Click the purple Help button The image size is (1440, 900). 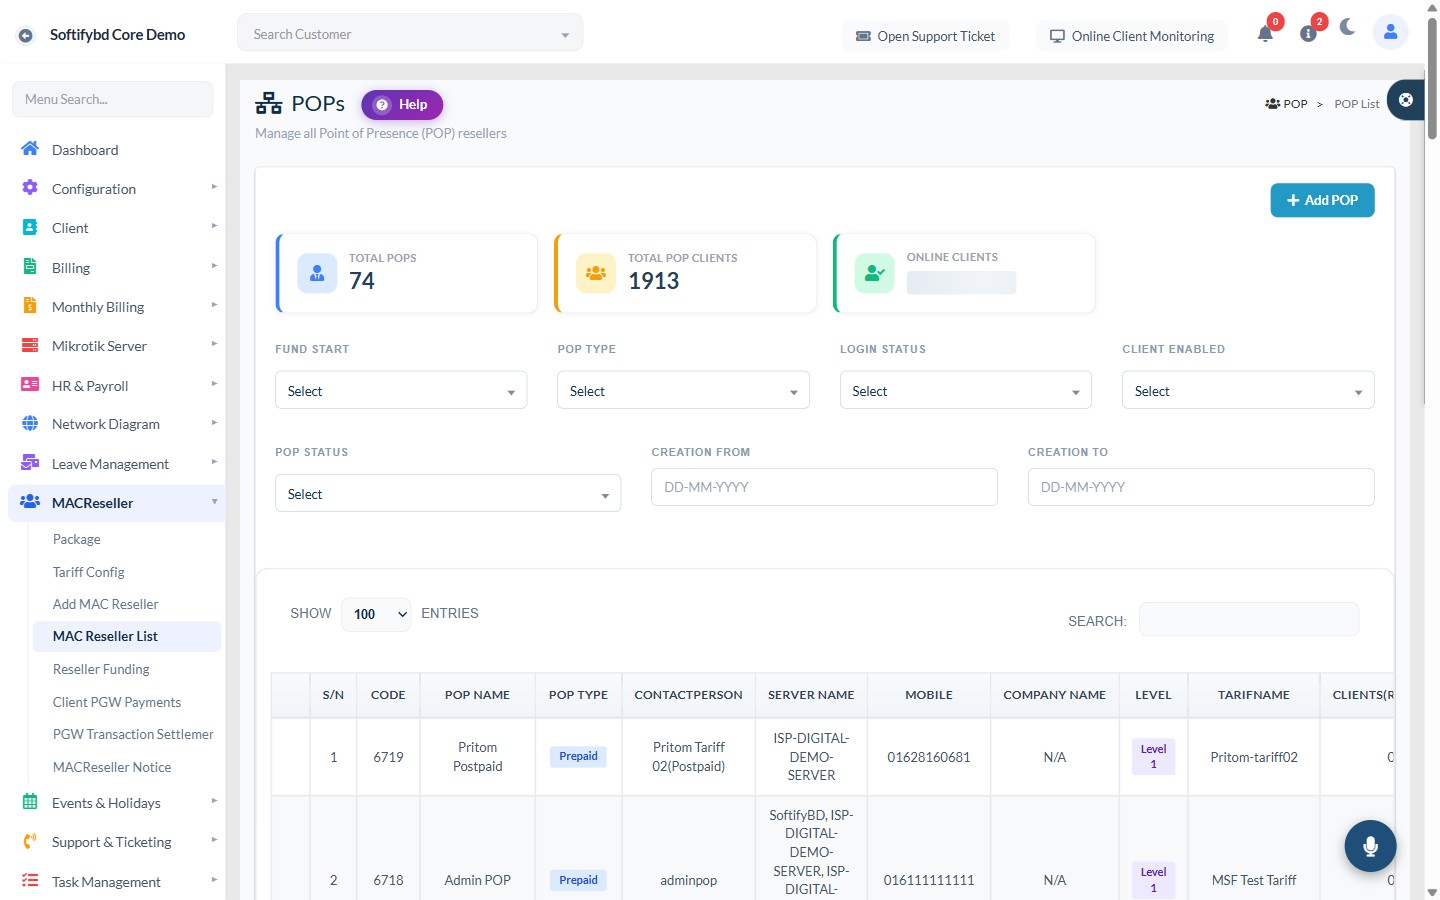pyautogui.click(x=402, y=104)
